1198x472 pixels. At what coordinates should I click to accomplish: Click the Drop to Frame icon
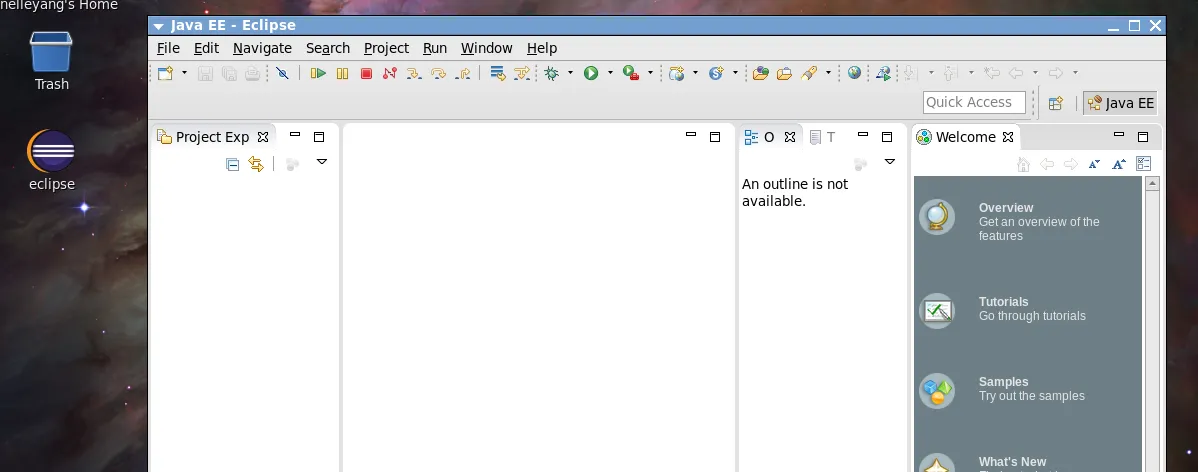point(497,73)
